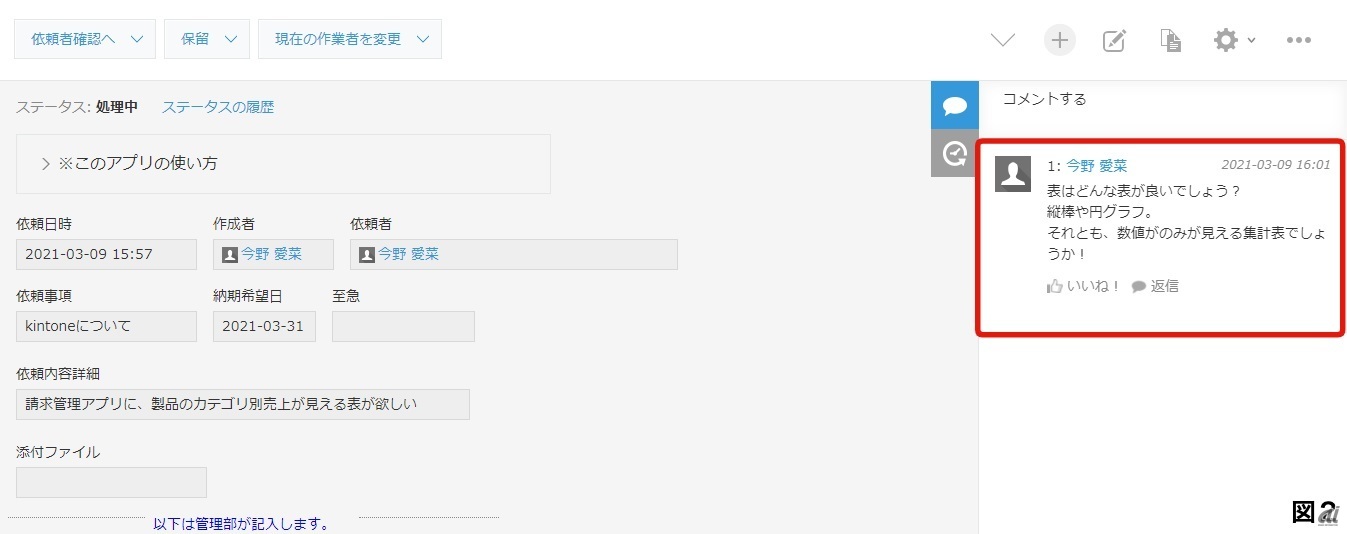The image size is (1347, 534).
Task: Click the next-record chevron down icon
Action: [1002, 40]
